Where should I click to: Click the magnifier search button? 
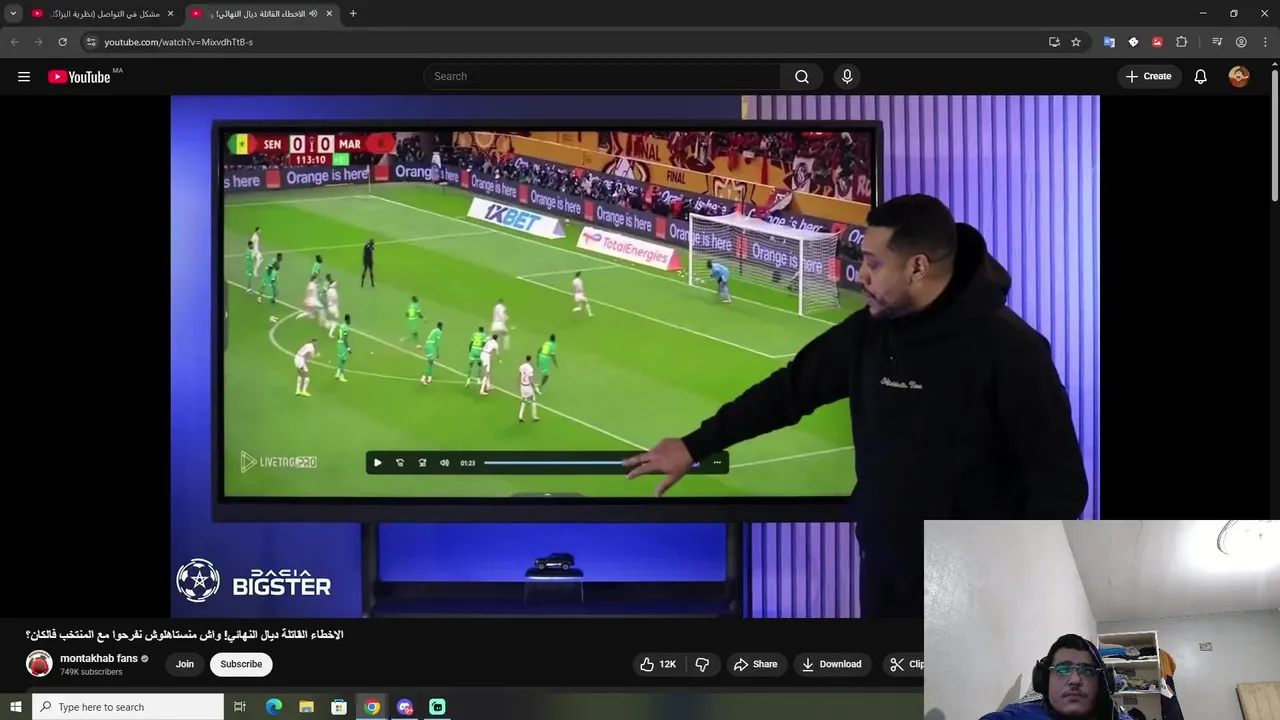802,77
